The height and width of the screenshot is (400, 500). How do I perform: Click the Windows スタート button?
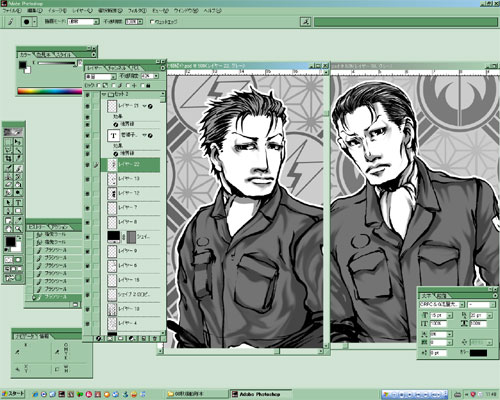point(13,394)
